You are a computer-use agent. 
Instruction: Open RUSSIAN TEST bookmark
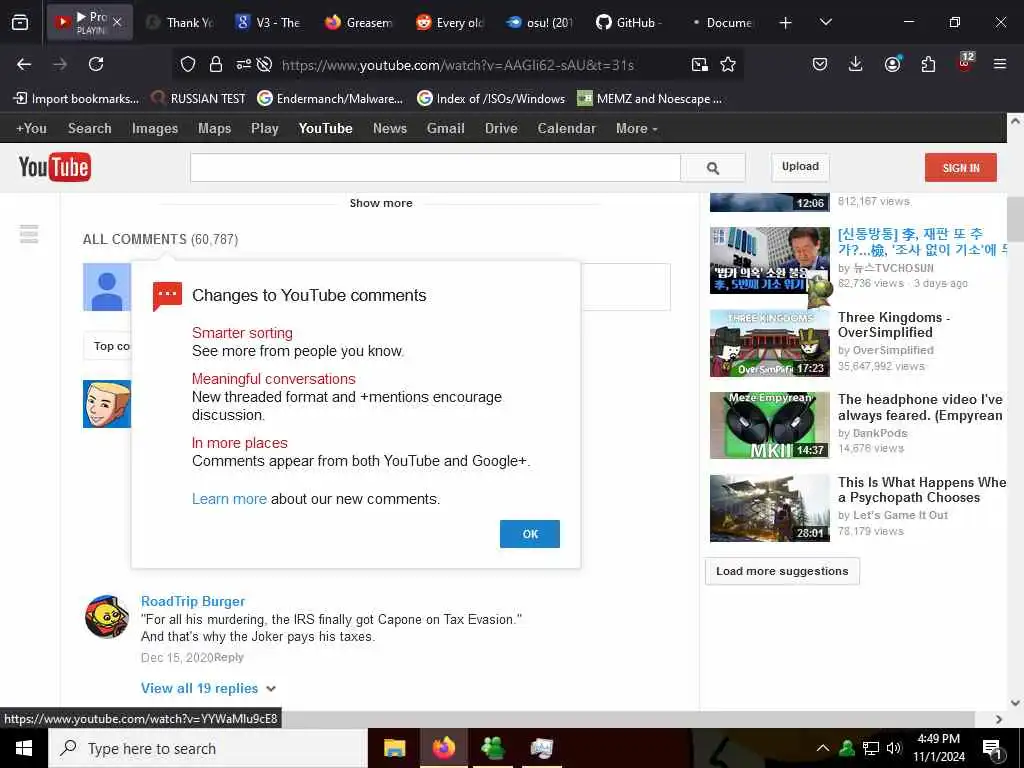199,99
